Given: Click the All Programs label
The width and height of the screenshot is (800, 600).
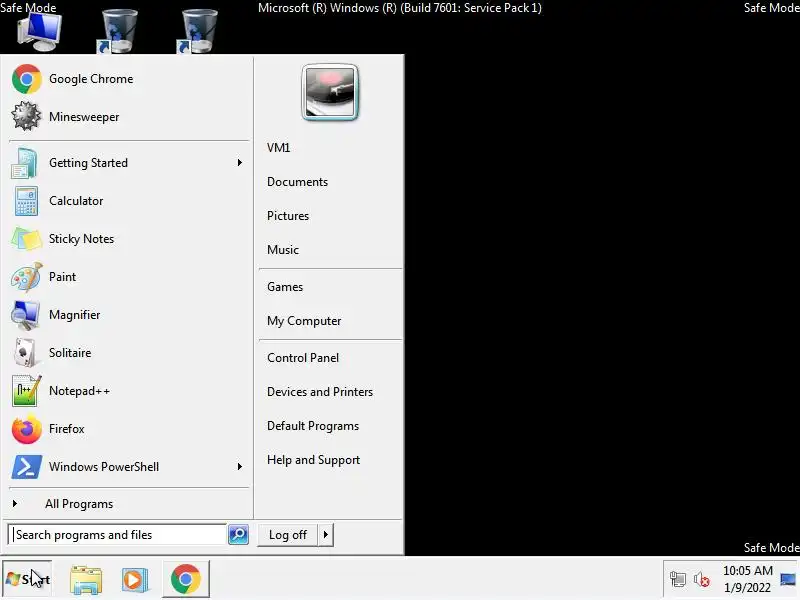Looking at the screenshot, I should click(x=79, y=504).
